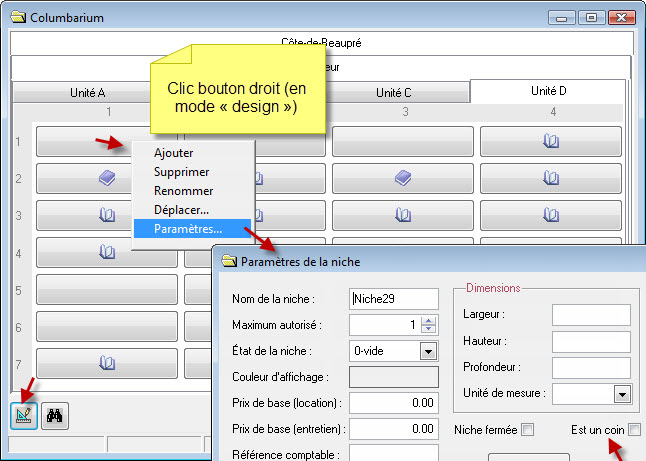The height and width of the screenshot is (461, 646).
Task: Click open book niche in row 3 under Unité A
Action: [x=106, y=215]
